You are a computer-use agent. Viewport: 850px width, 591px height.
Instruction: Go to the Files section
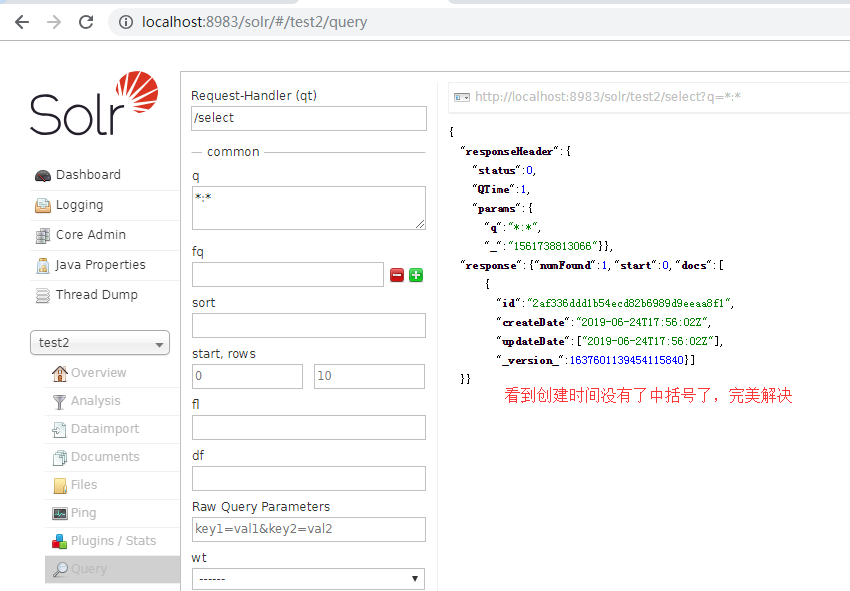[83, 485]
